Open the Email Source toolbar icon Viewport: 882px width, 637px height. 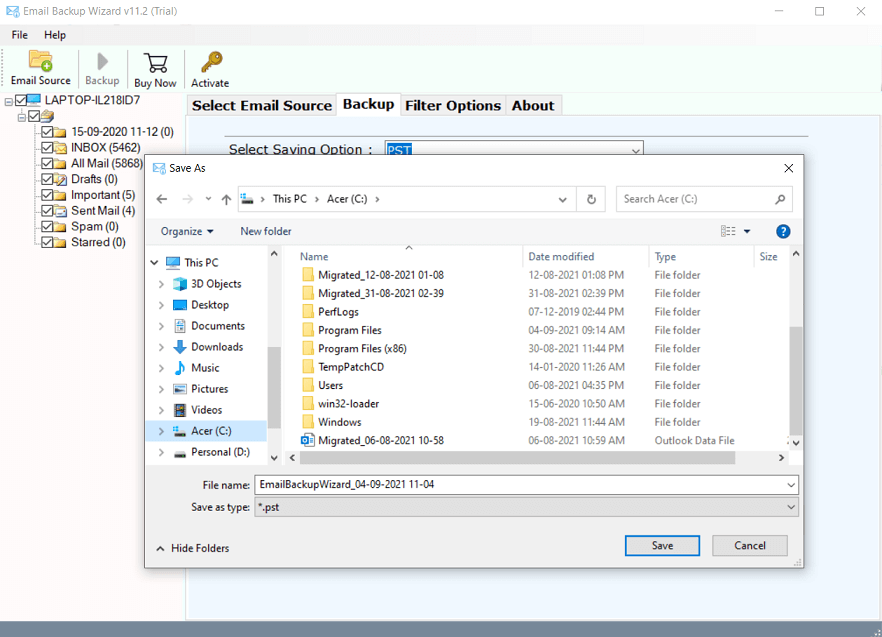(40, 60)
